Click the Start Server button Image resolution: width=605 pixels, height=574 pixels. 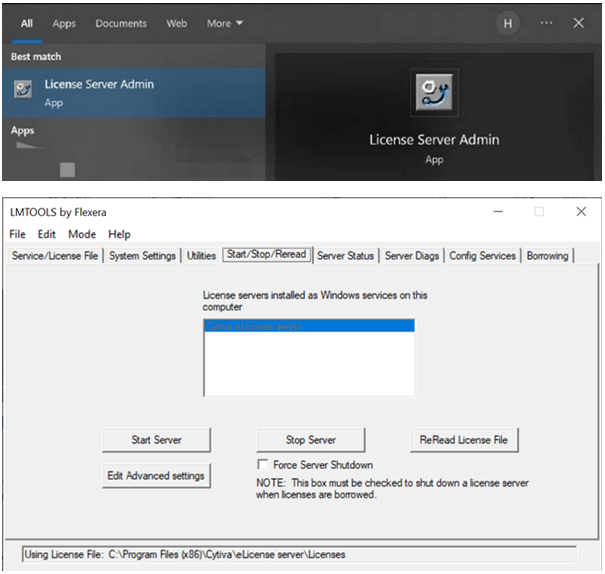tap(156, 440)
